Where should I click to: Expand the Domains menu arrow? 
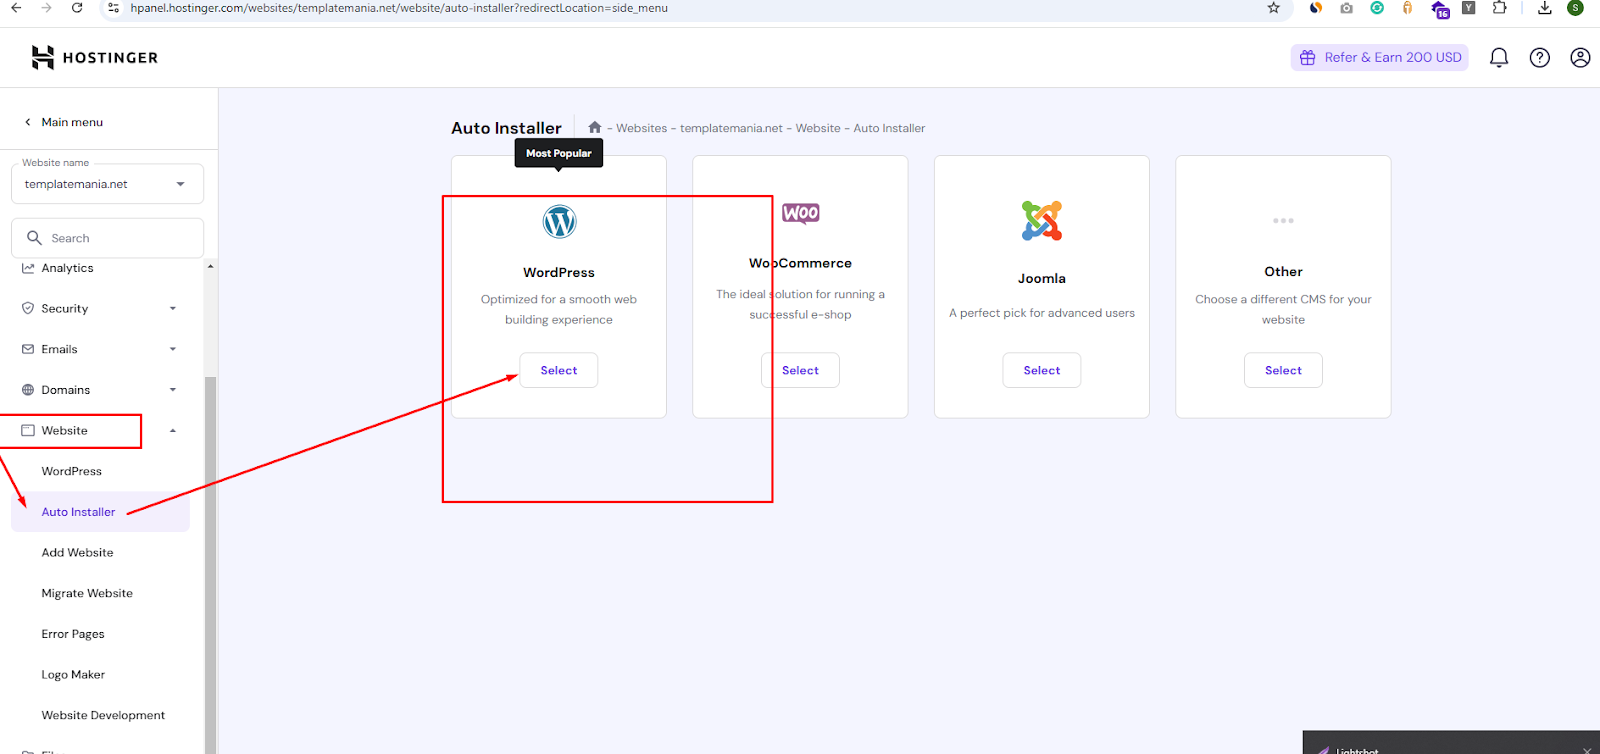pos(173,390)
